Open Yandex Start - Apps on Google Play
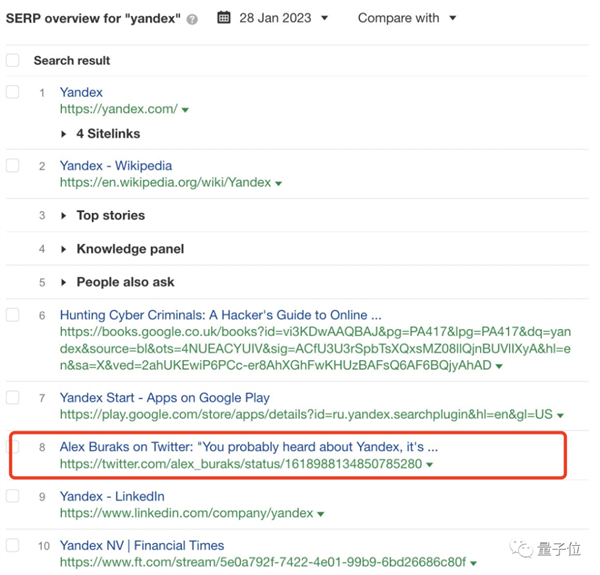Viewport: 600px width, 575px height. click(x=165, y=398)
